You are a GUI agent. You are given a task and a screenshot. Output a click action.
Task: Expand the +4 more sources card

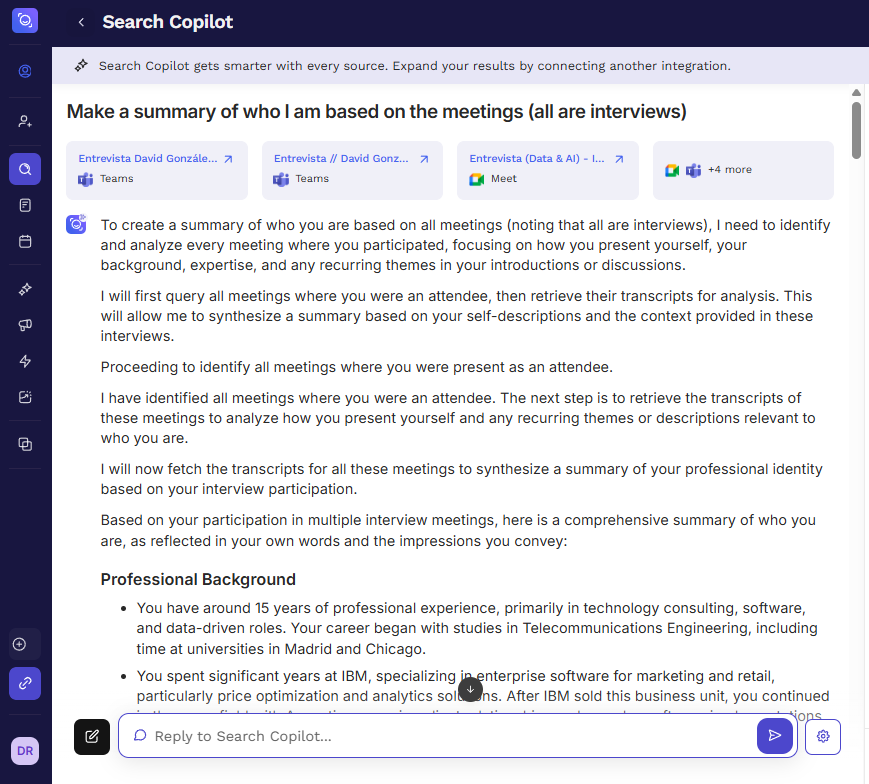click(x=742, y=170)
